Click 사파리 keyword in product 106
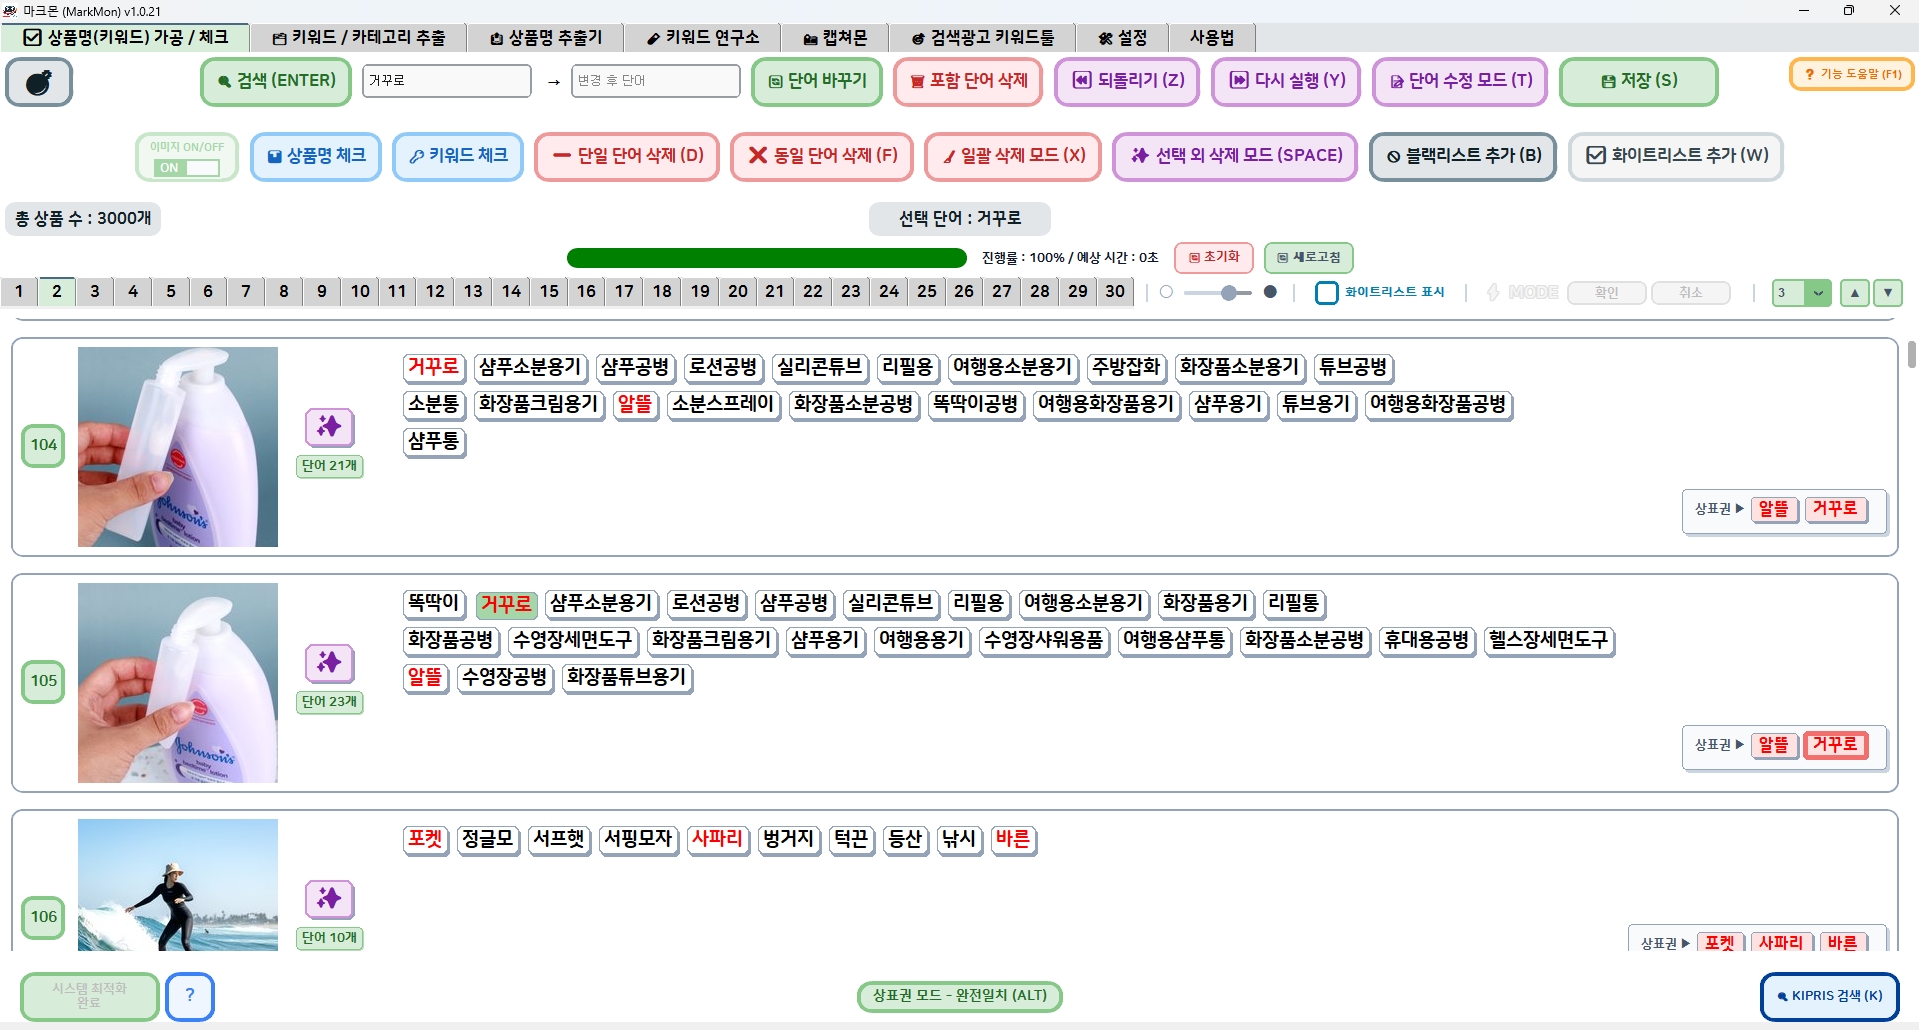 coord(718,840)
